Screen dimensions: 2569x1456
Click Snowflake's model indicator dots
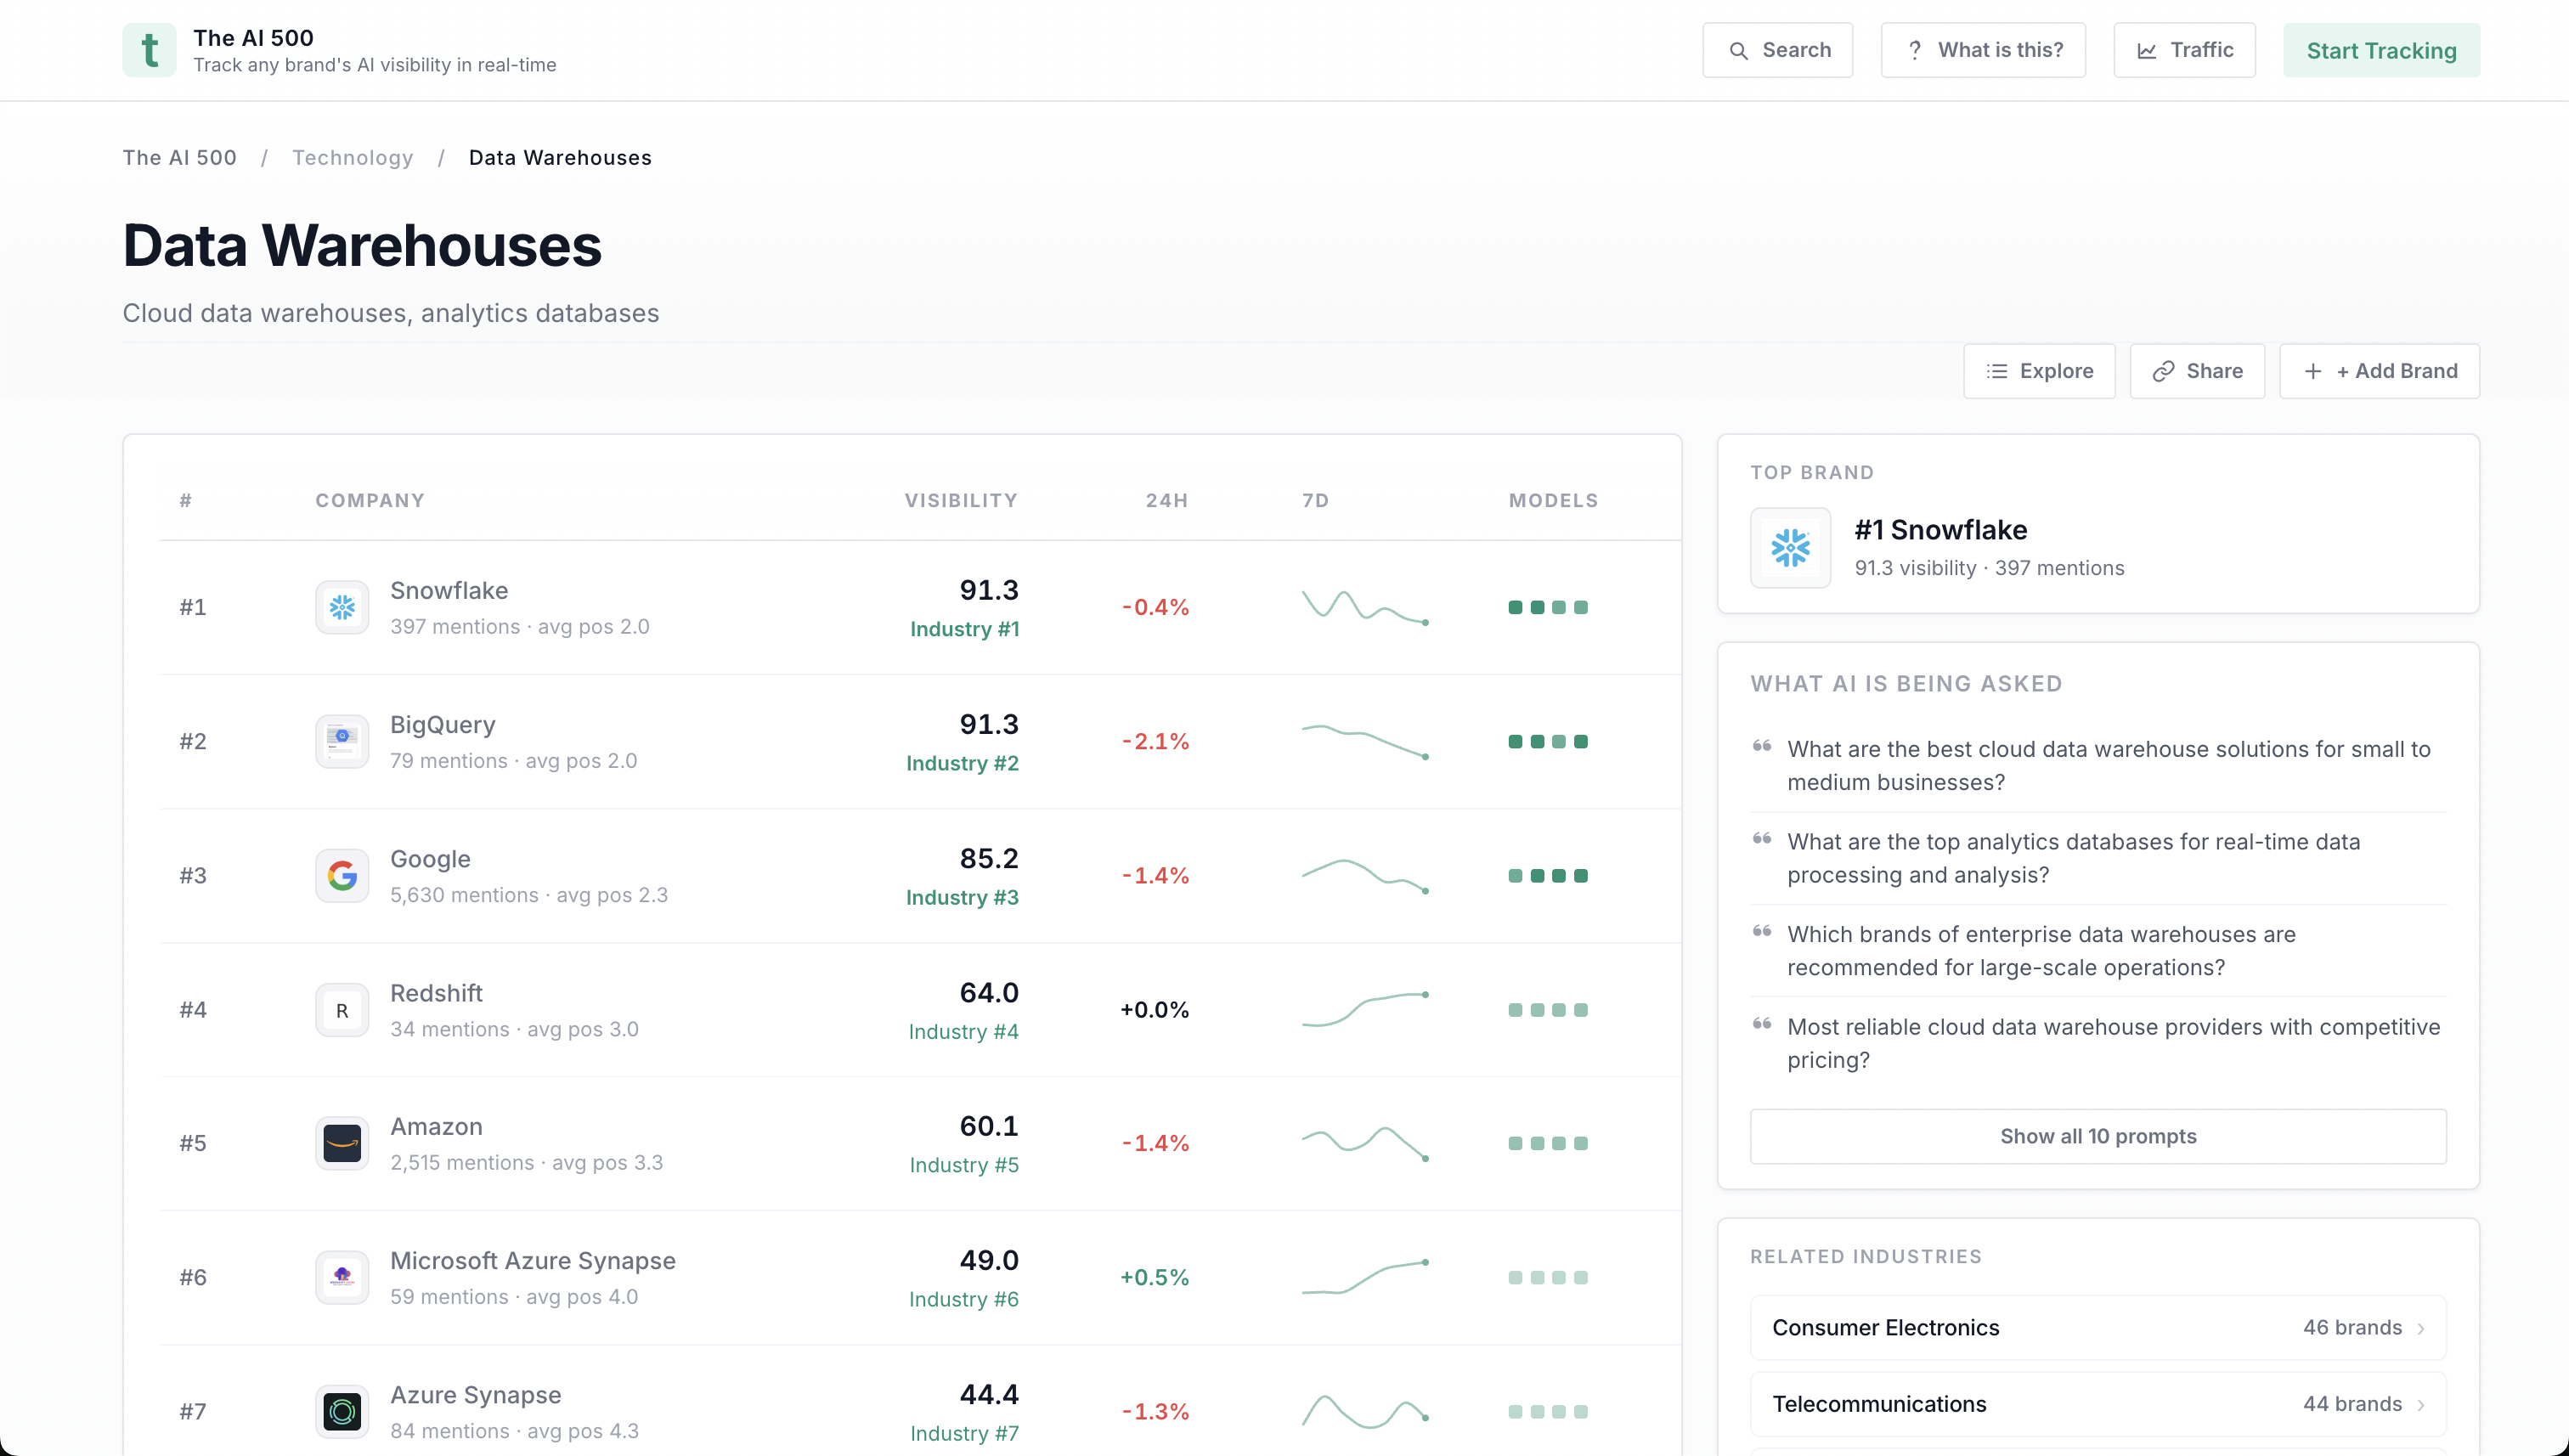[x=1547, y=607]
